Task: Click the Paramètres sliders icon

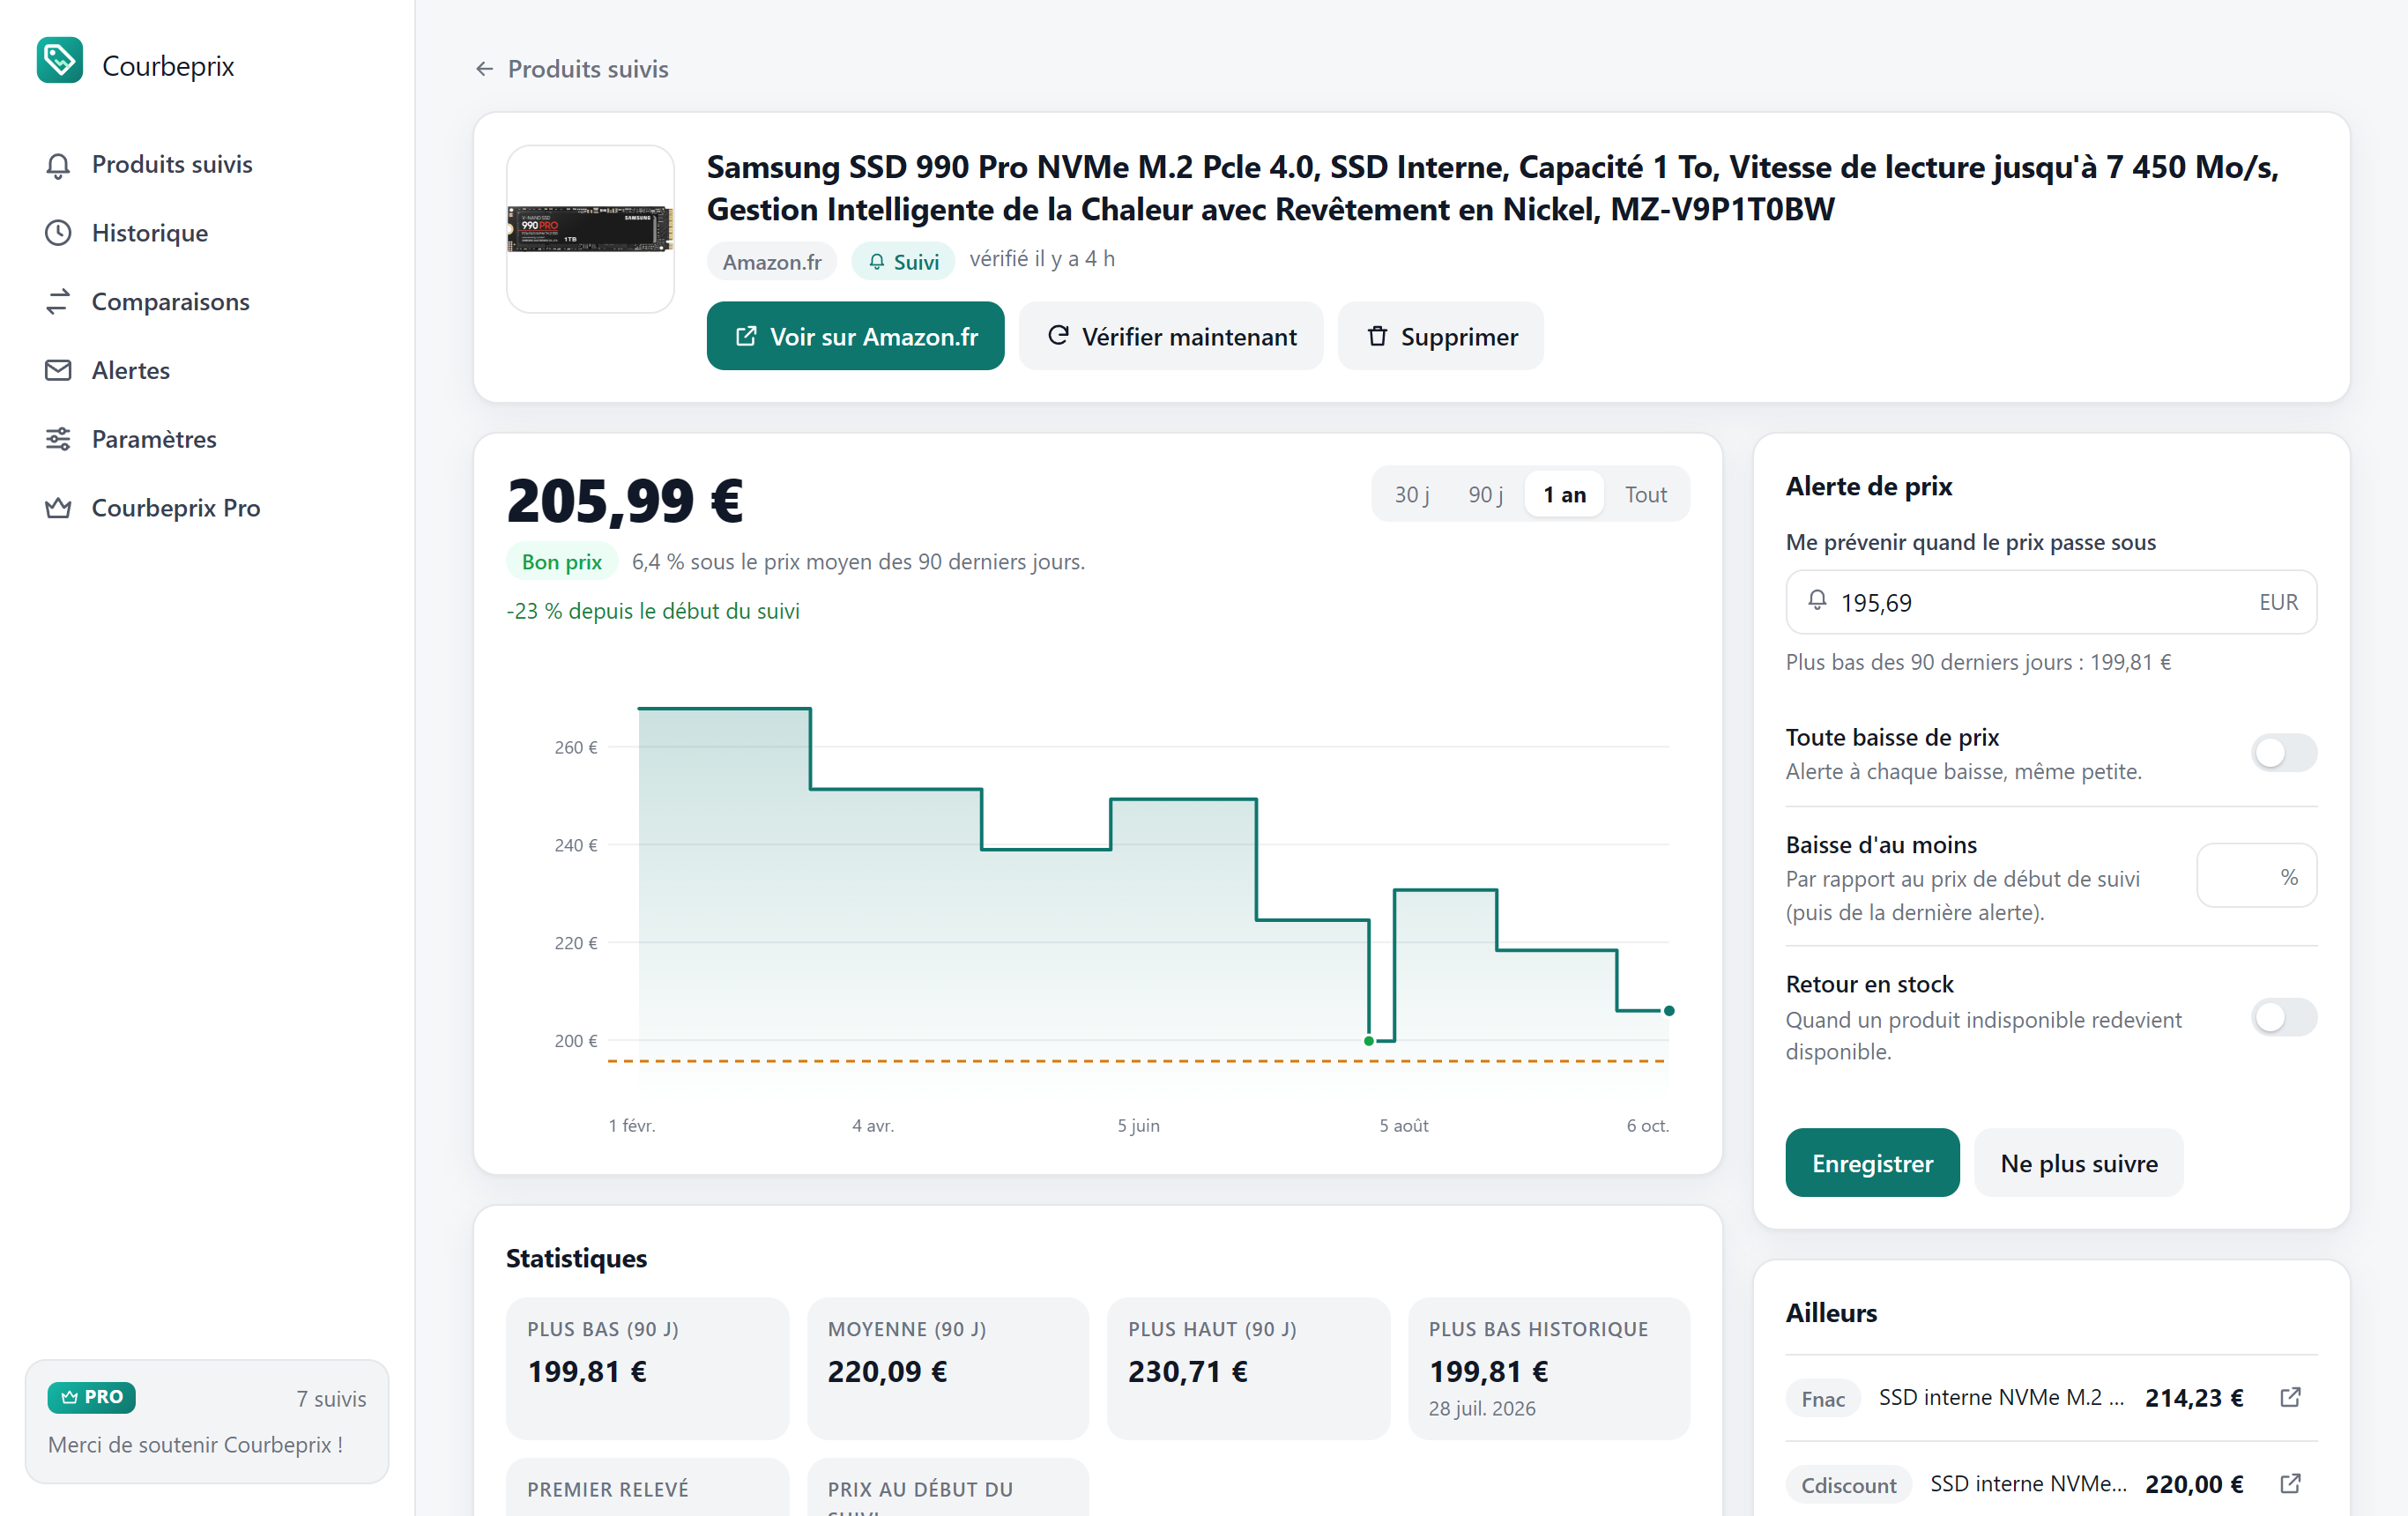Action: [58, 439]
